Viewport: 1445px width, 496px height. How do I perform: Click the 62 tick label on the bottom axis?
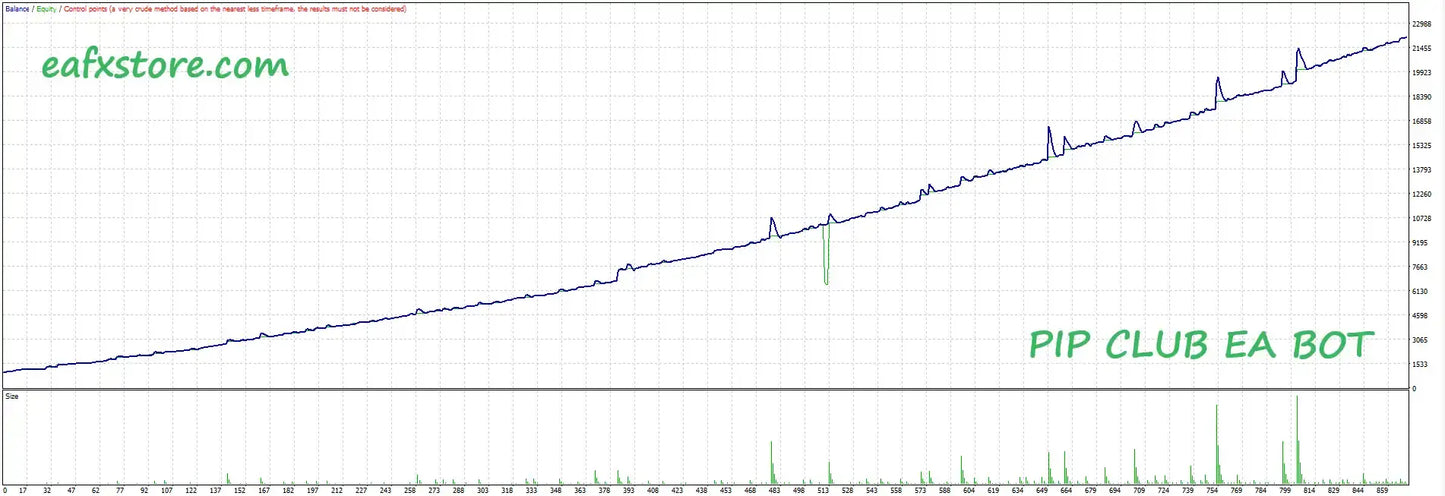click(x=95, y=491)
